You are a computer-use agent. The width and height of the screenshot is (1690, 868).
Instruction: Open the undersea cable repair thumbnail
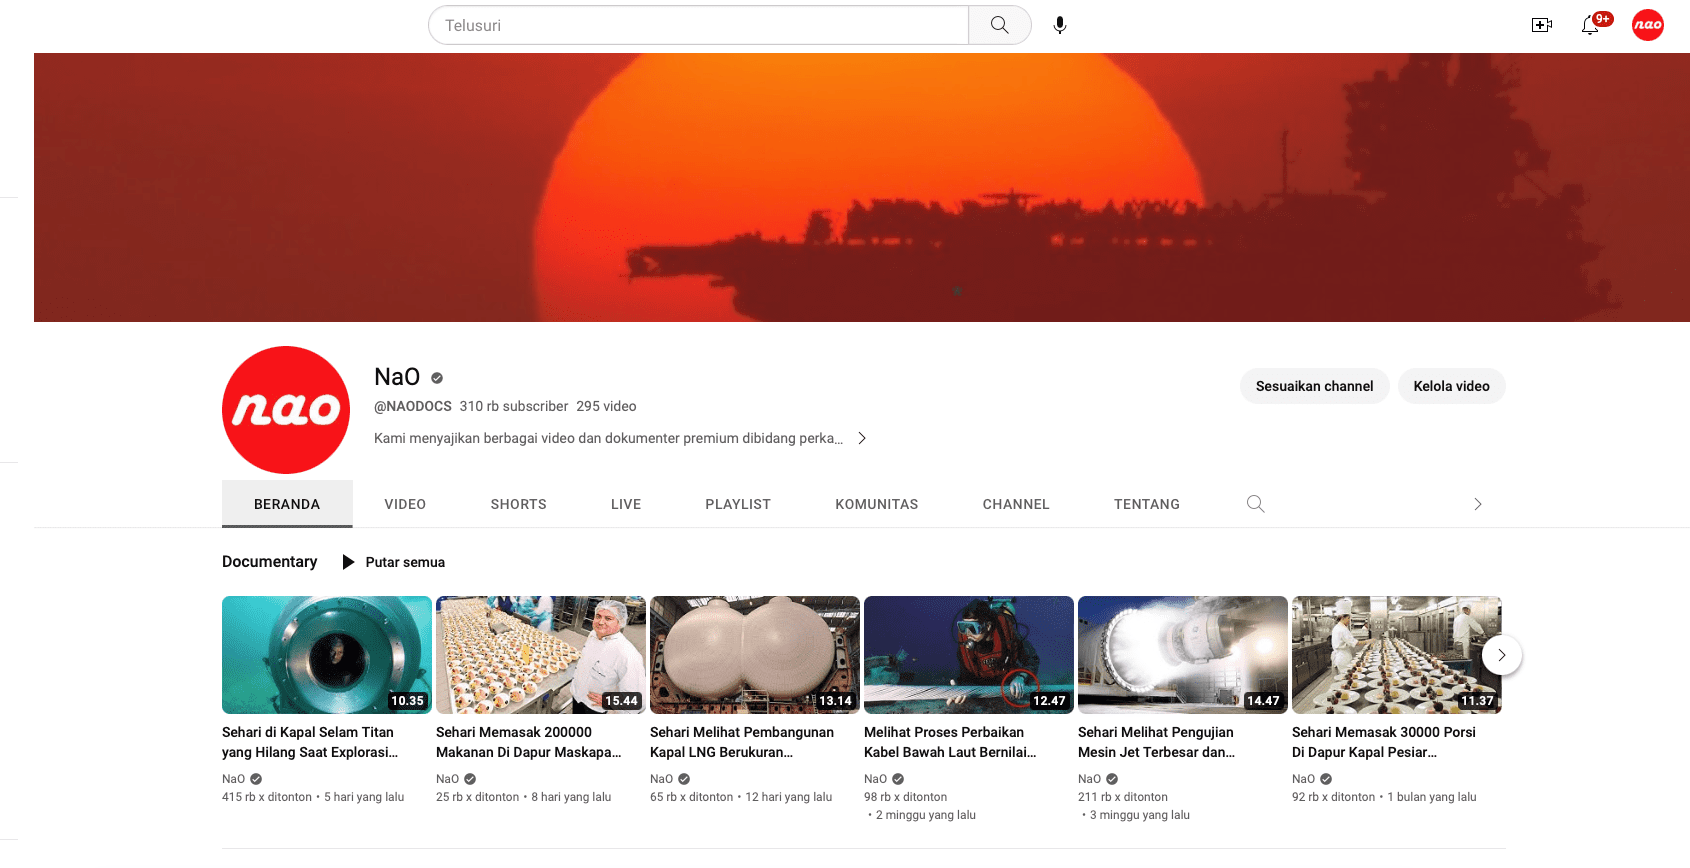pos(969,655)
